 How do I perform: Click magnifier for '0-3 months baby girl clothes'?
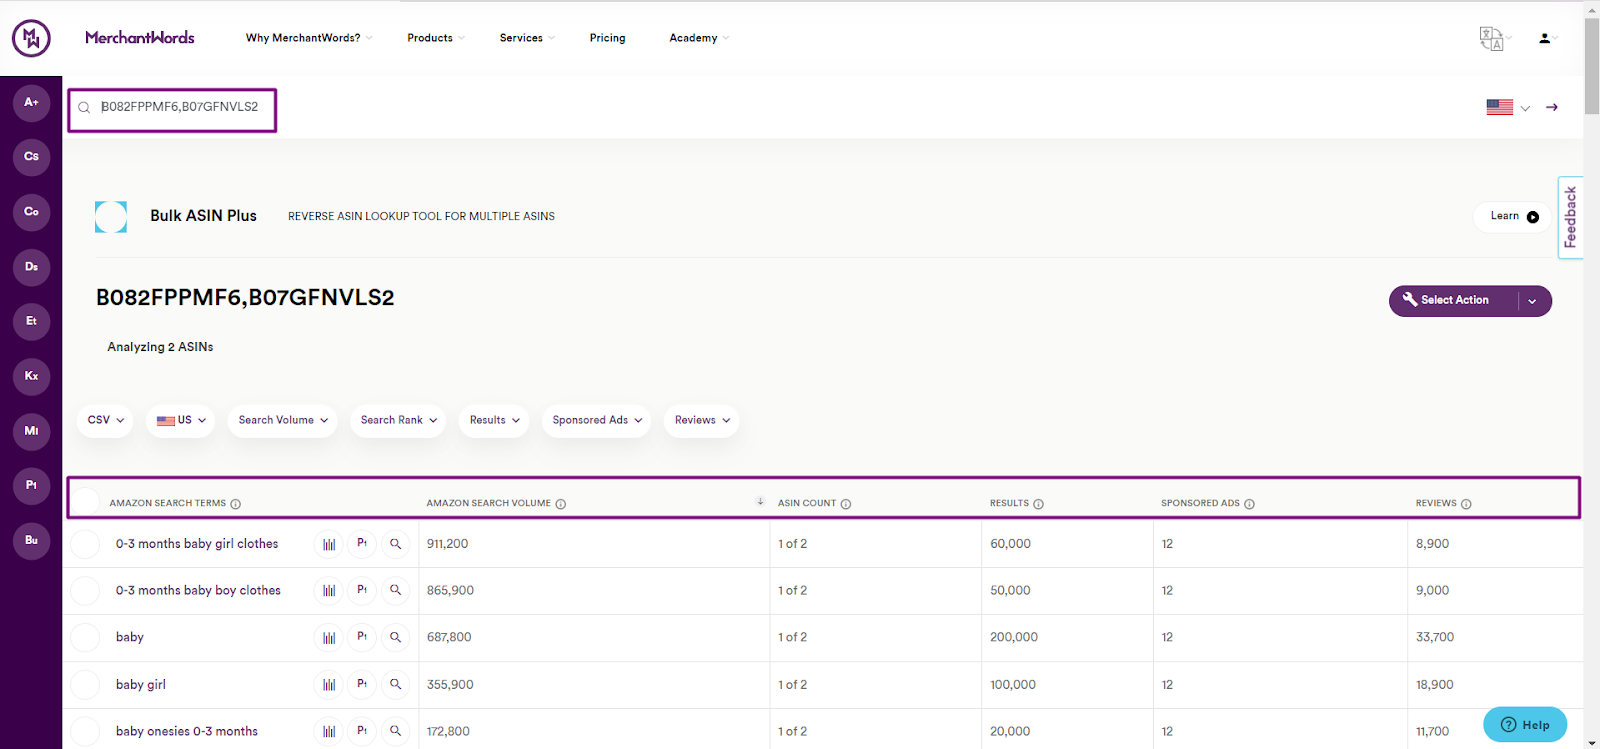pyautogui.click(x=396, y=544)
